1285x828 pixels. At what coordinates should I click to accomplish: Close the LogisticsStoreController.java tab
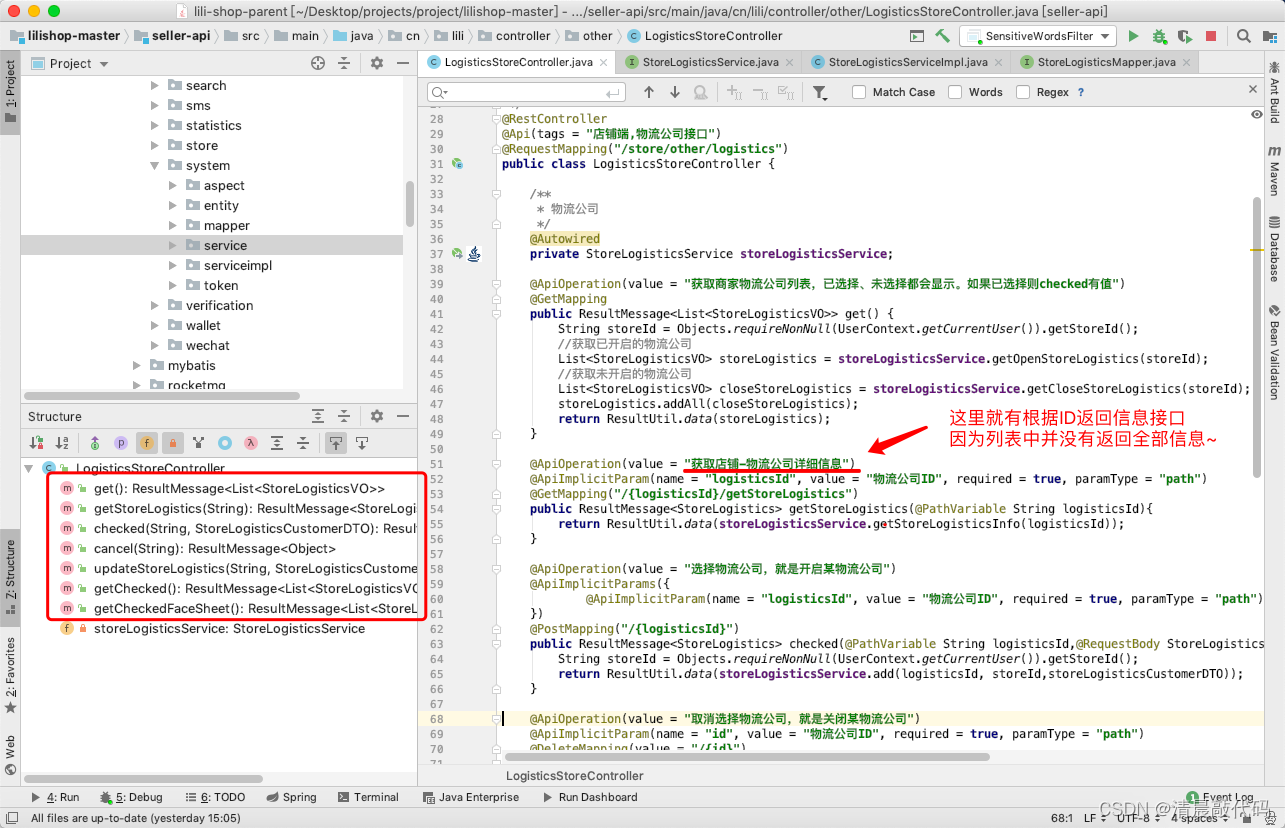[x=605, y=62]
